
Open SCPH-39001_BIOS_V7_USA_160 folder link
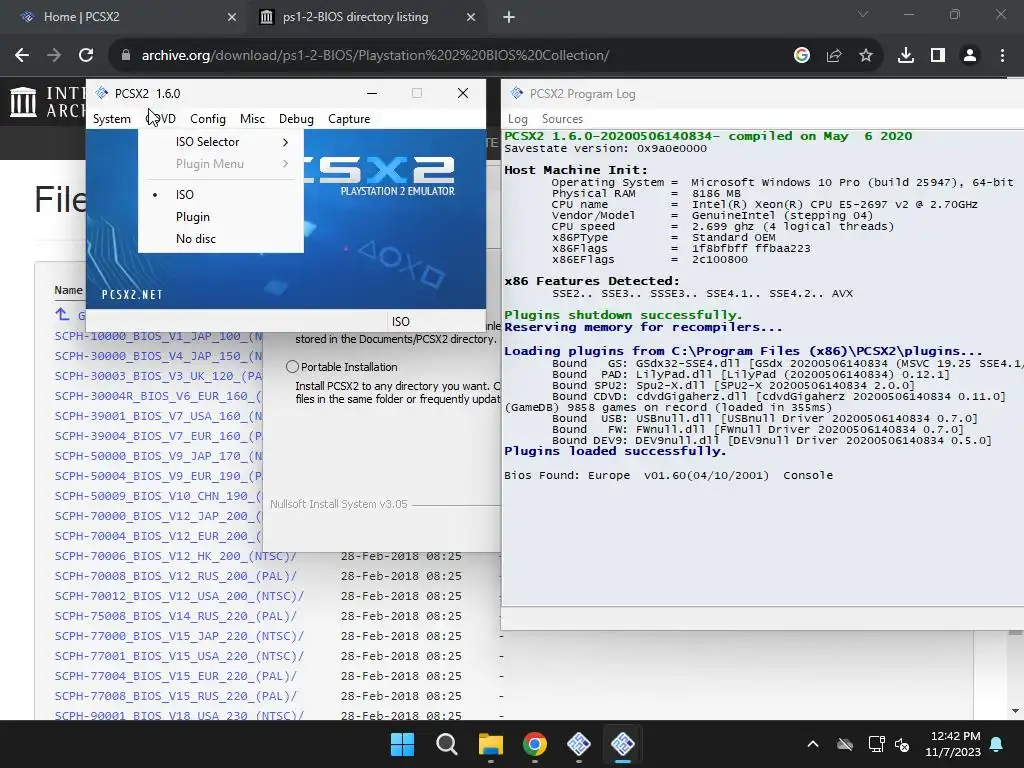[x=159, y=416]
